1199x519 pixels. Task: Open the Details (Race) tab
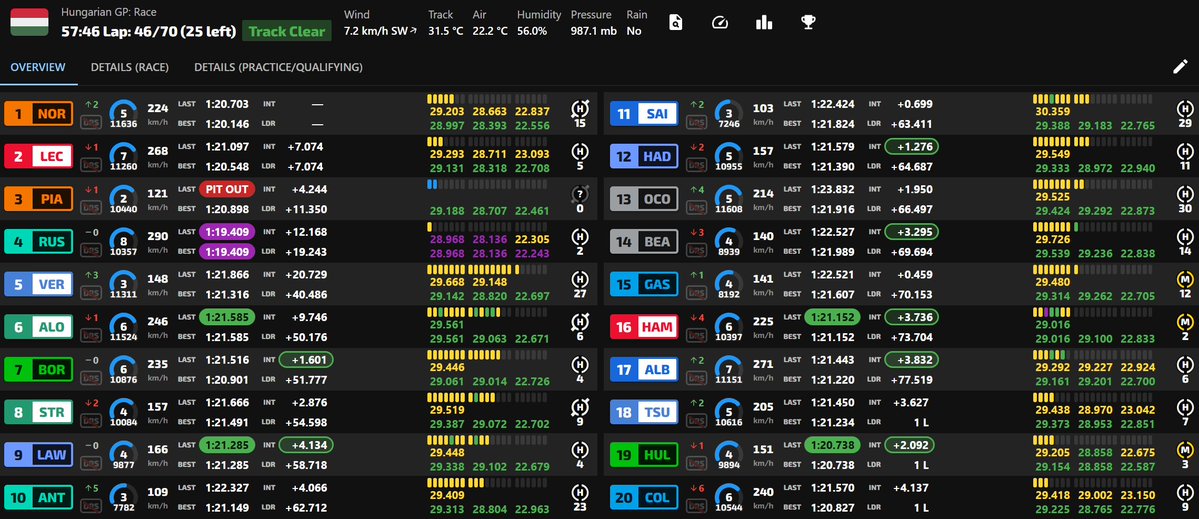(x=130, y=67)
